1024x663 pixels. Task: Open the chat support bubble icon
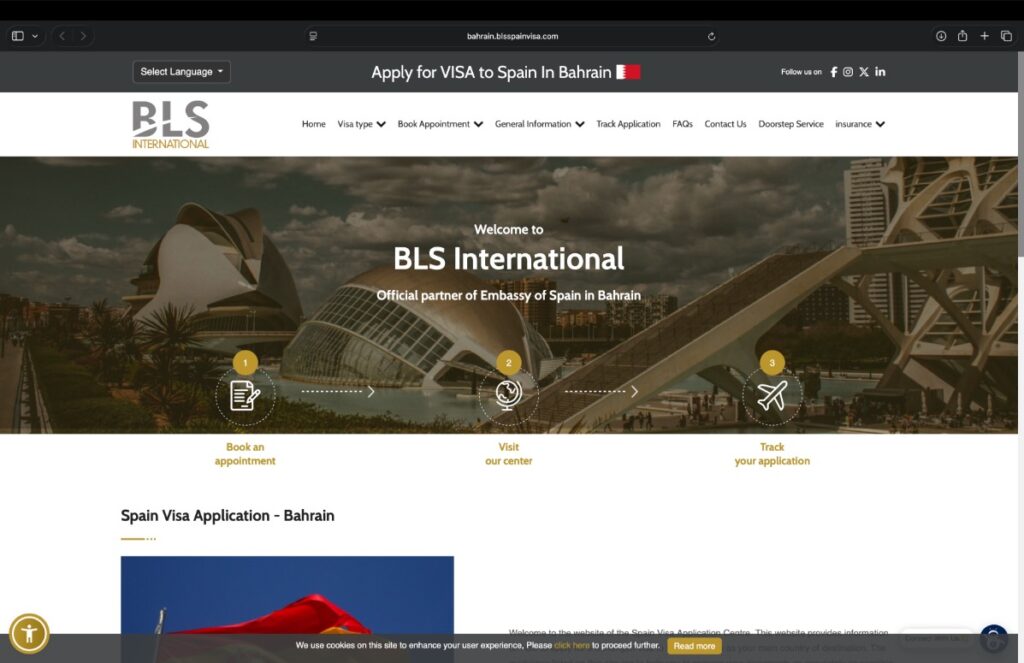click(x=993, y=638)
